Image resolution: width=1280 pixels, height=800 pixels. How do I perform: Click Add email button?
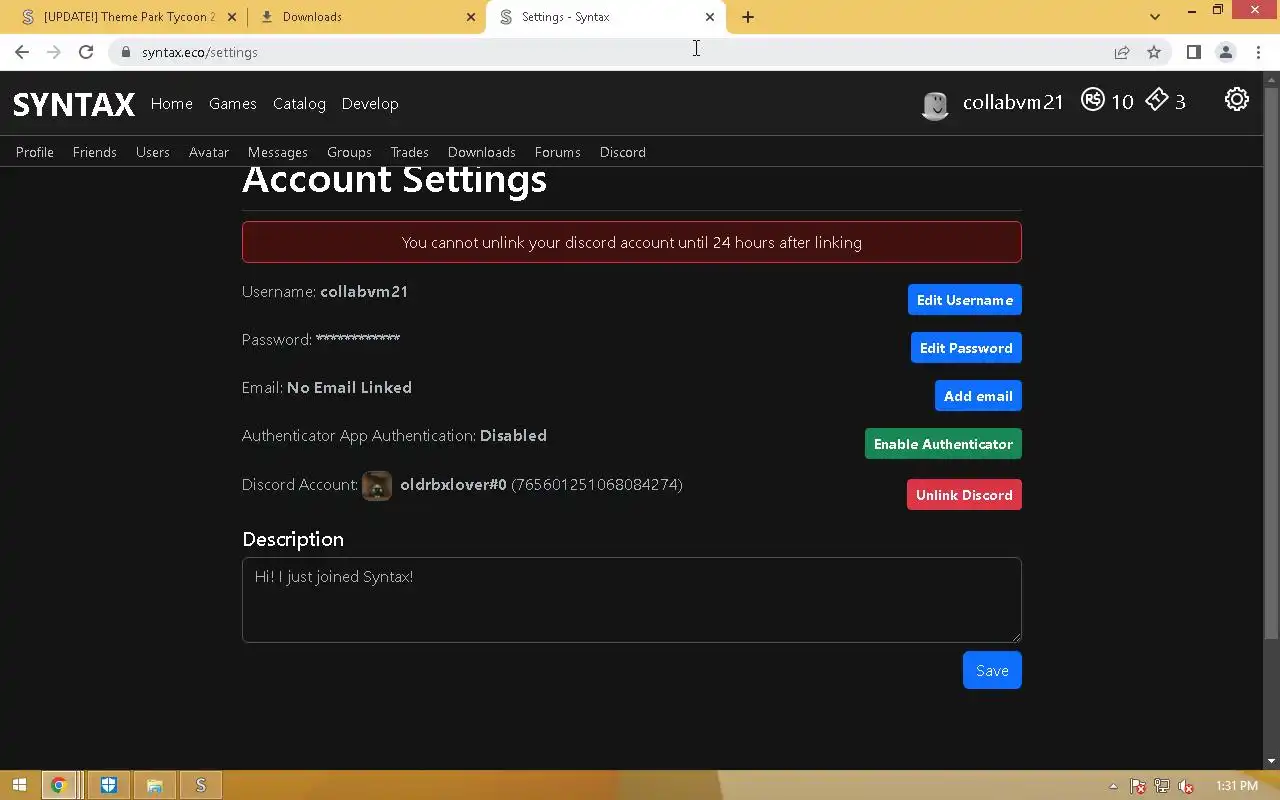click(x=978, y=396)
